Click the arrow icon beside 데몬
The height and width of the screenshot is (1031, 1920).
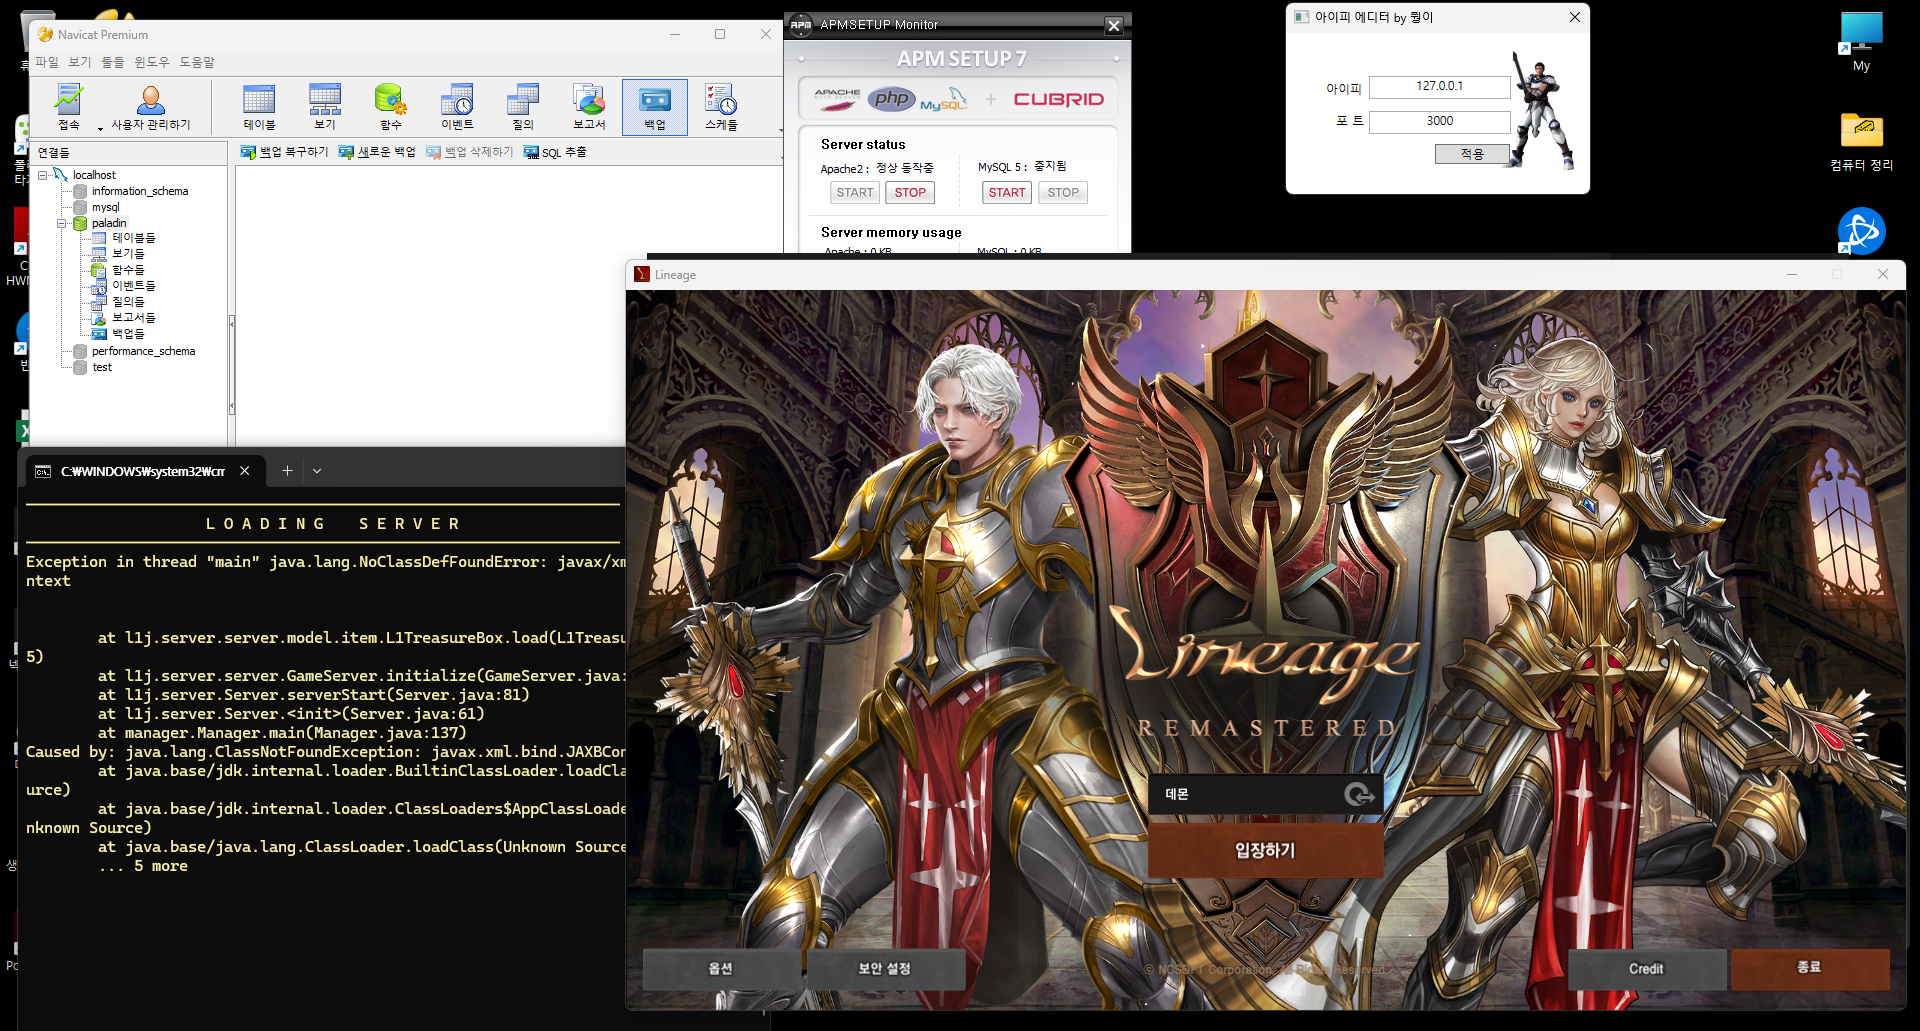pos(1359,794)
